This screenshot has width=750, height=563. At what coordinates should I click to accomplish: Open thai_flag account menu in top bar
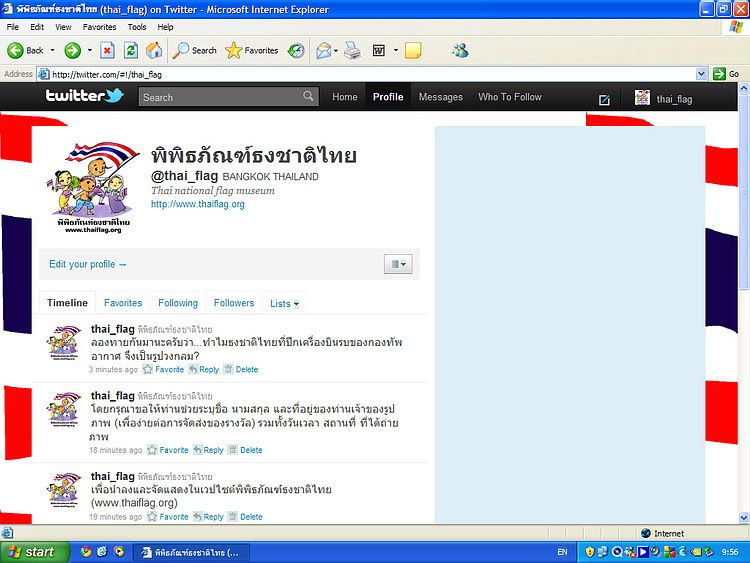[663, 99]
